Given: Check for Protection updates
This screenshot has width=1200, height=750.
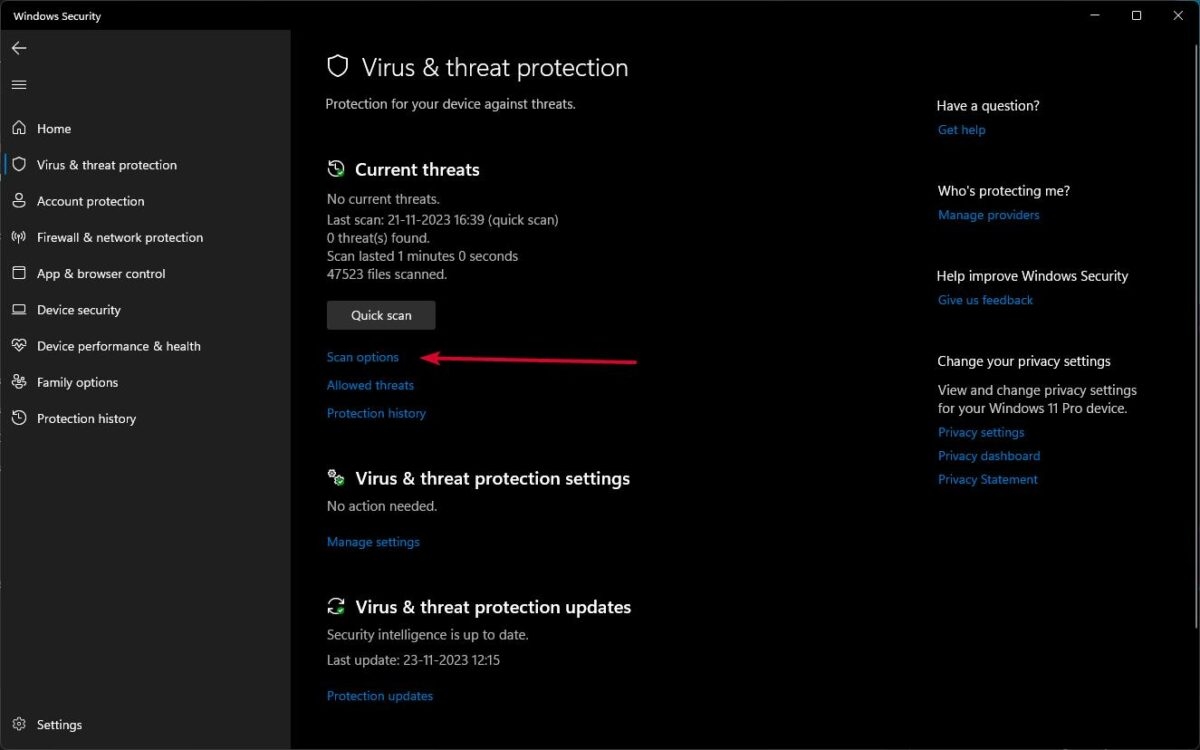Looking at the screenshot, I should 380,695.
